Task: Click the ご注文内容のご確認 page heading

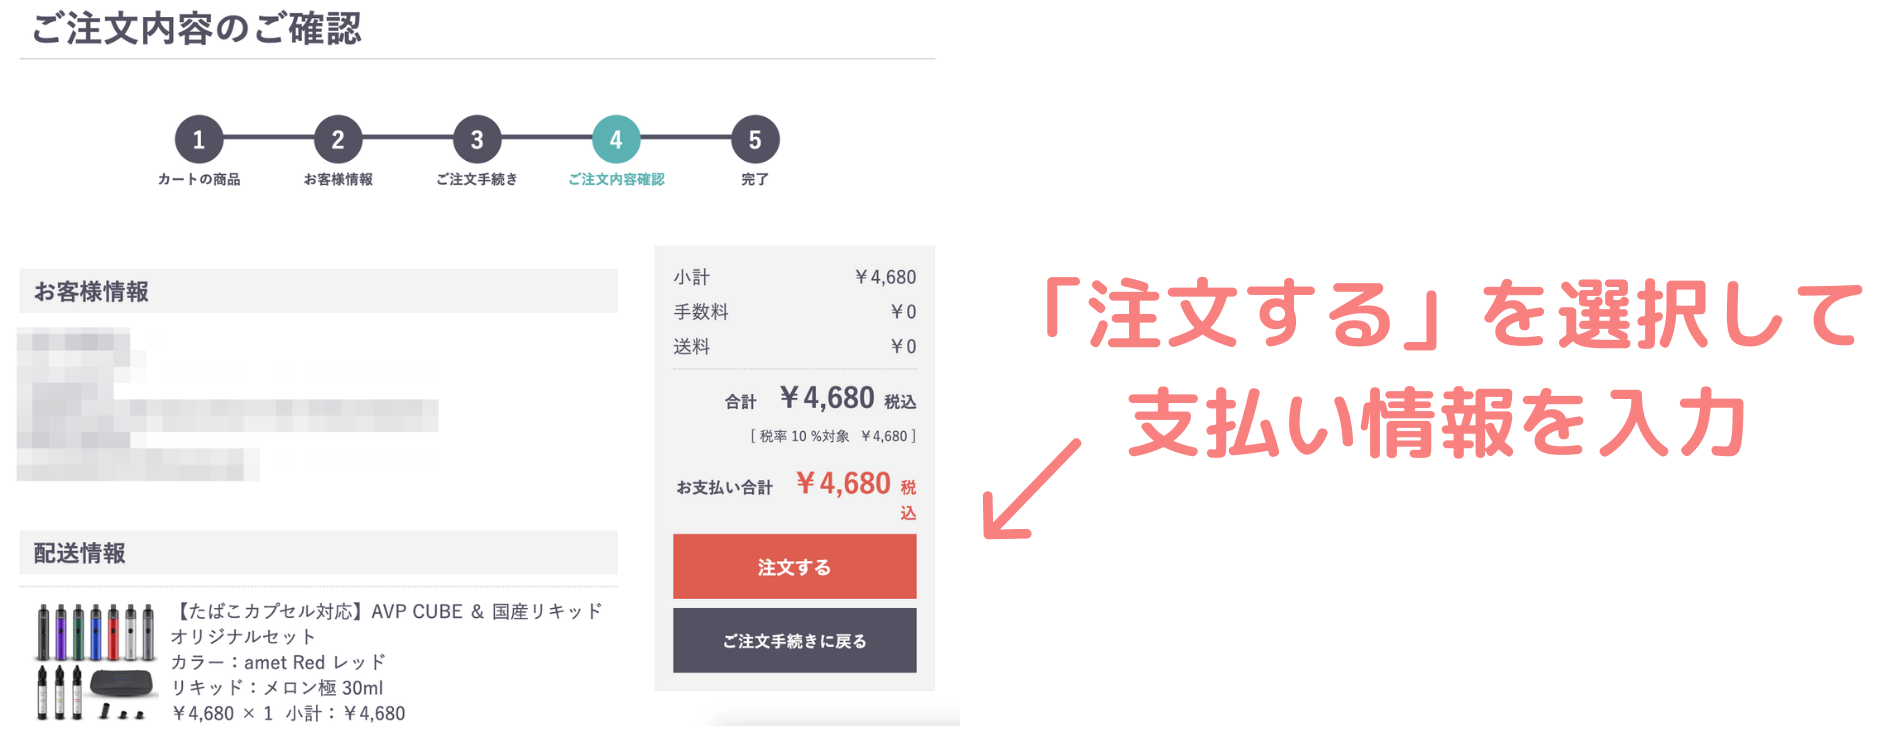Action: (x=197, y=28)
